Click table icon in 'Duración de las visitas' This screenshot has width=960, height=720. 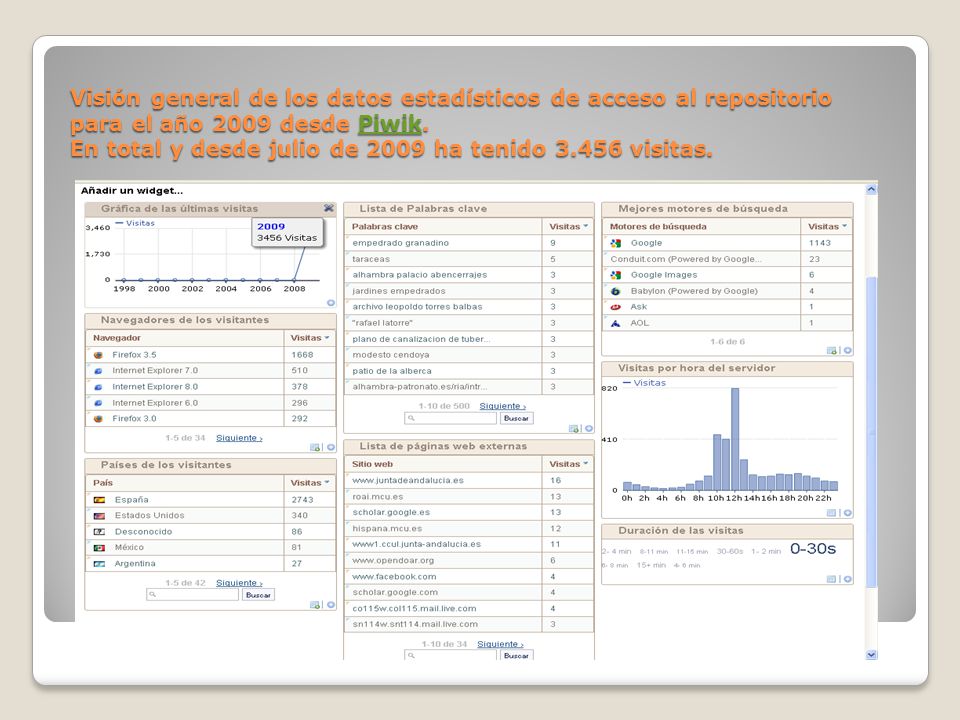(831, 579)
